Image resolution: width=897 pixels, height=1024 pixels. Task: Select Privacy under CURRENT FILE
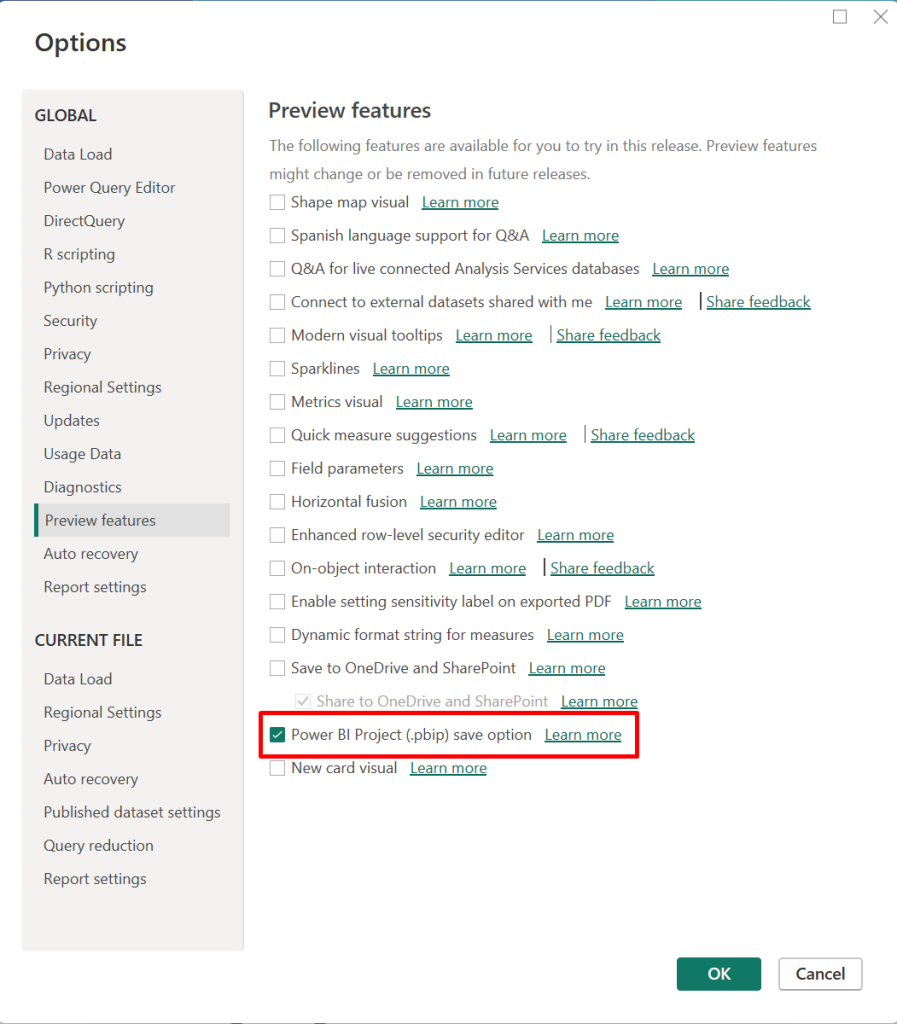pyautogui.click(x=67, y=745)
